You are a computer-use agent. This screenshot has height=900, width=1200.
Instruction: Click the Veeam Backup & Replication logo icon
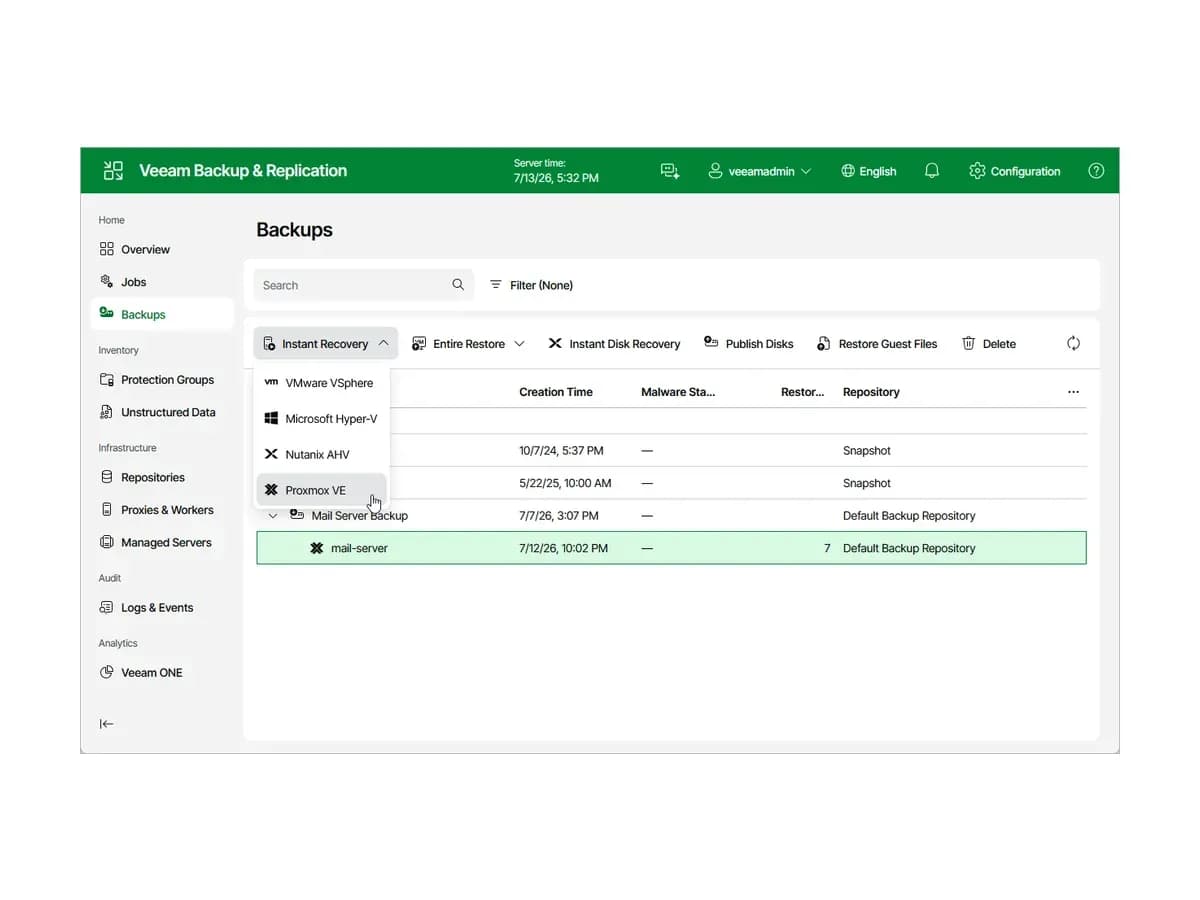click(x=113, y=171)
